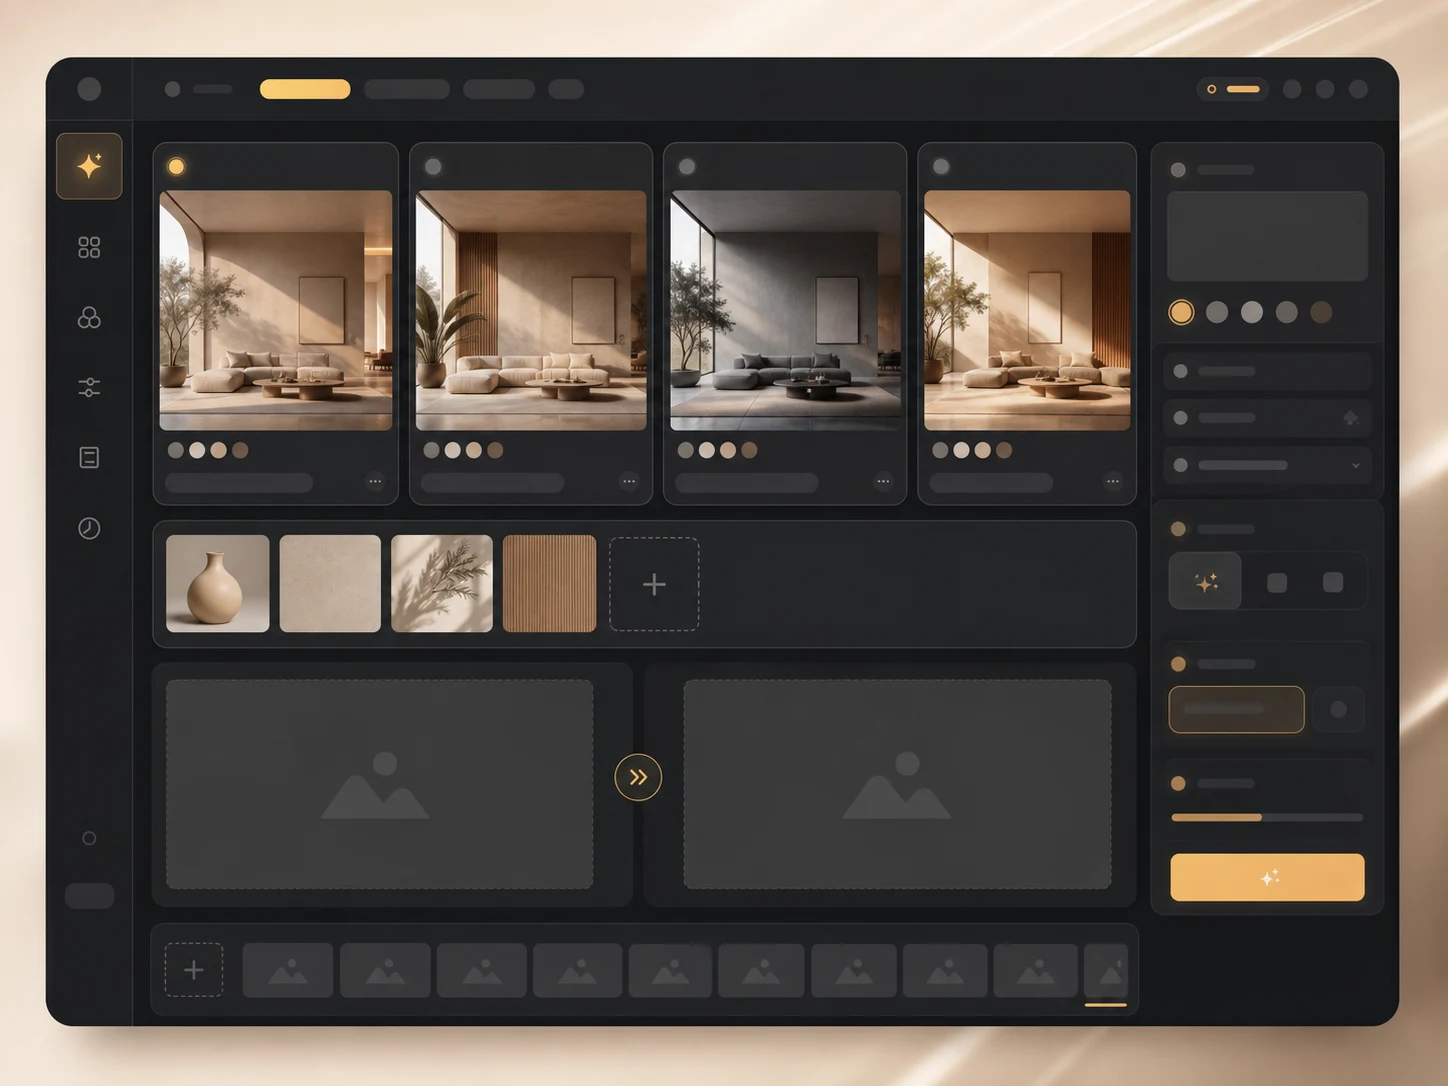
Task: Toggle the option row that has no right-side icon
Action: tap(1267, 371)
